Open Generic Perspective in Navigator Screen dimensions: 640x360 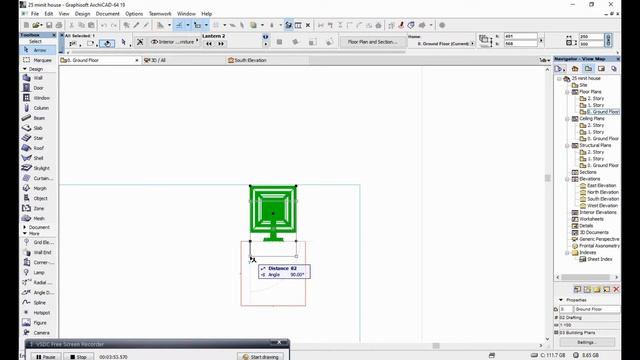point(596,239)
